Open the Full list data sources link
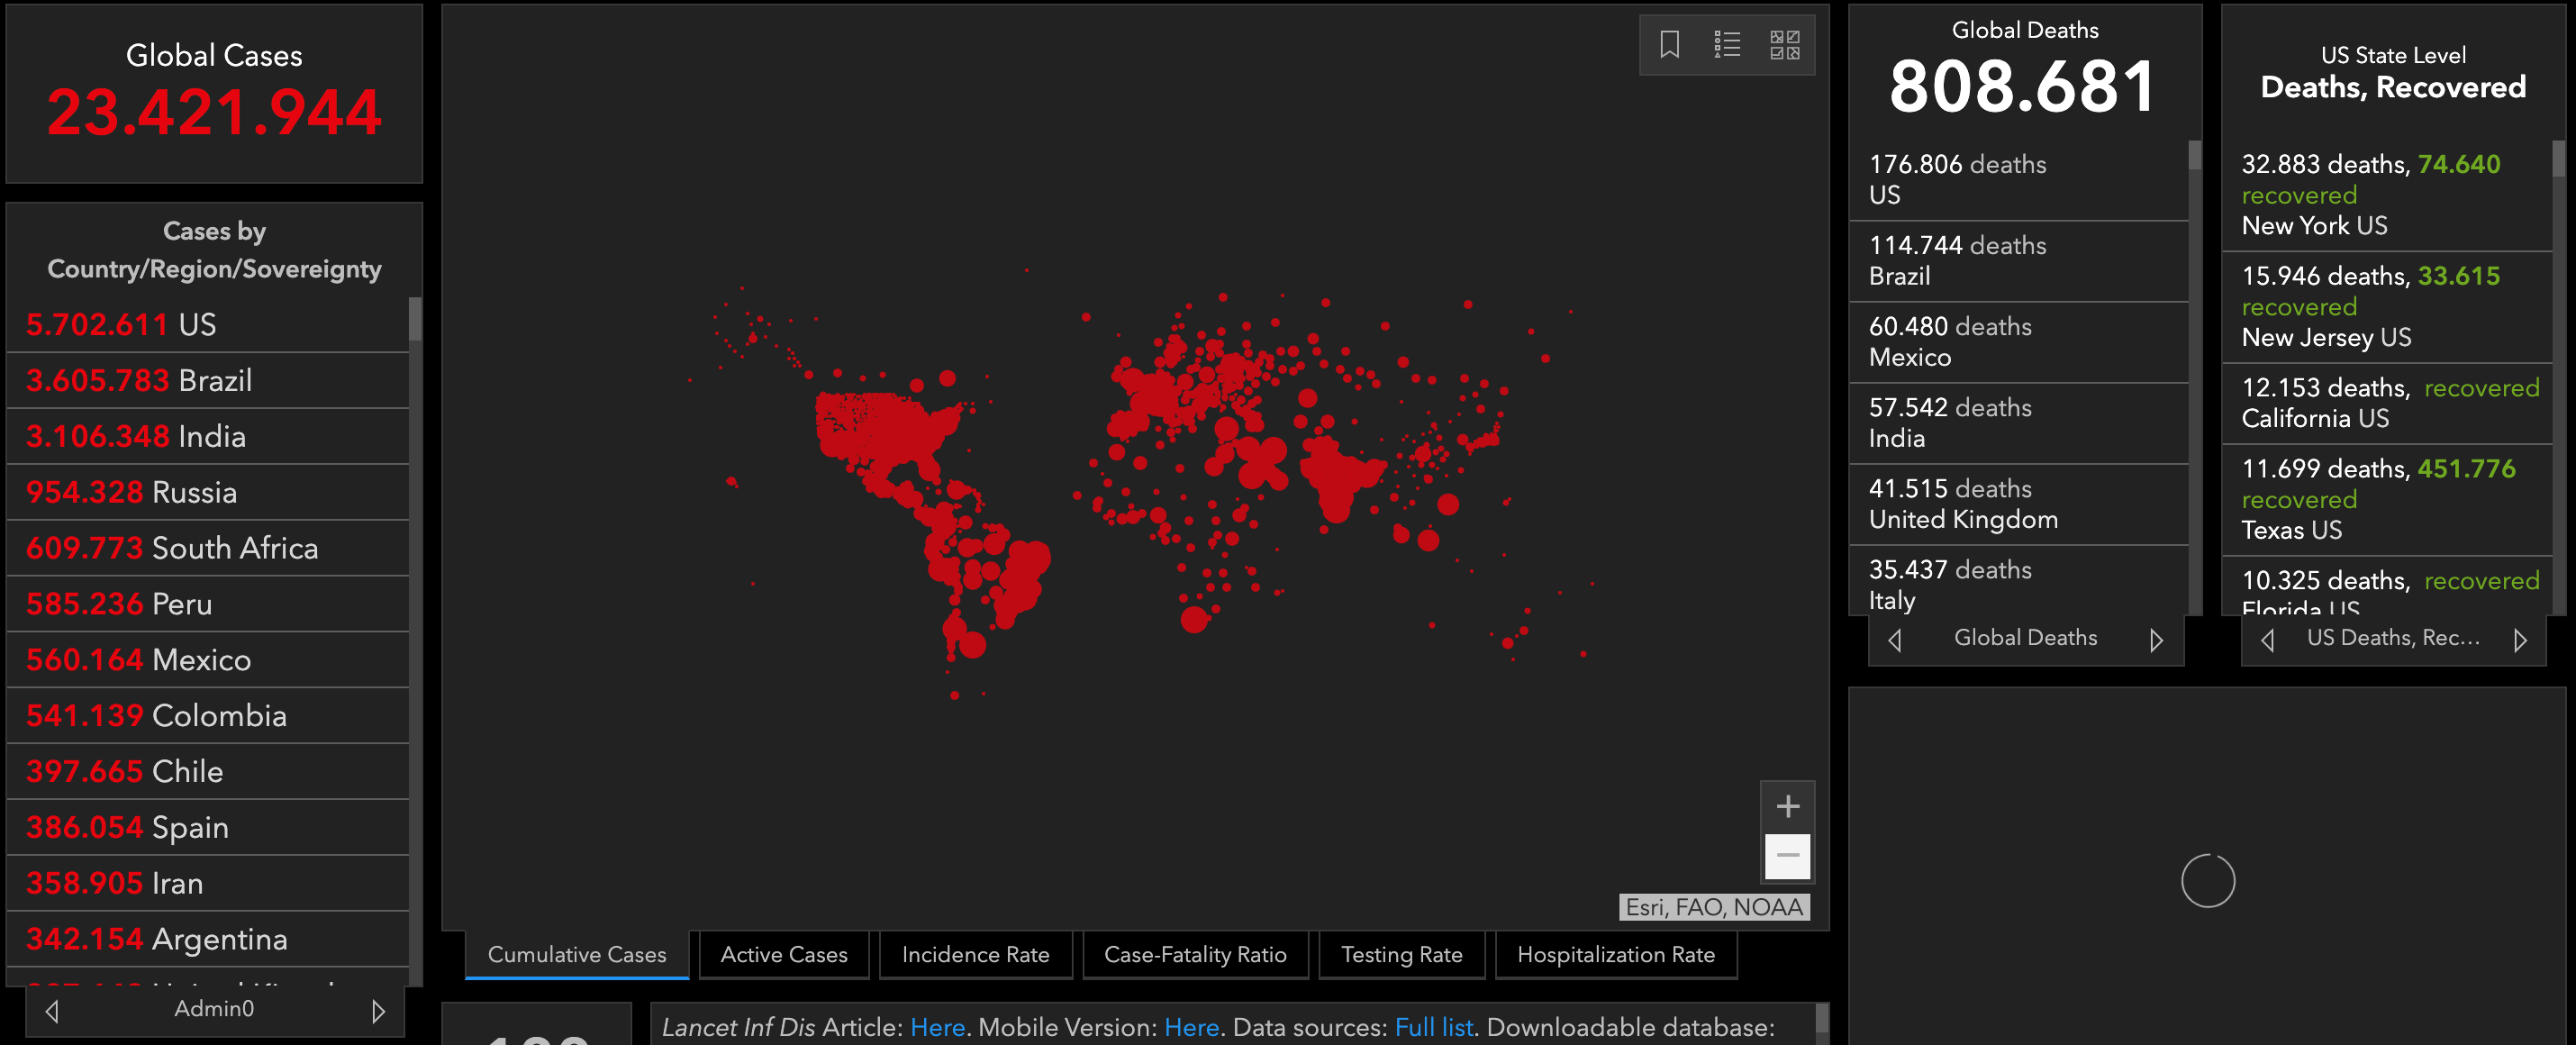The height and width of the screenshot is (1045, 2576). (1433, 1027)
